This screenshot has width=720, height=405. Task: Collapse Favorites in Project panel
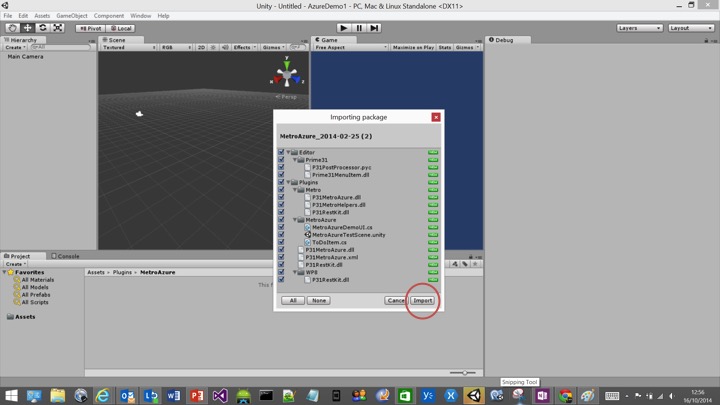click(5, 272)
